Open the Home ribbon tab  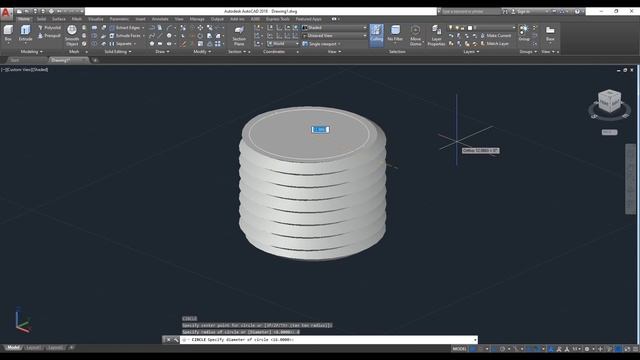[x=24, y=19]
